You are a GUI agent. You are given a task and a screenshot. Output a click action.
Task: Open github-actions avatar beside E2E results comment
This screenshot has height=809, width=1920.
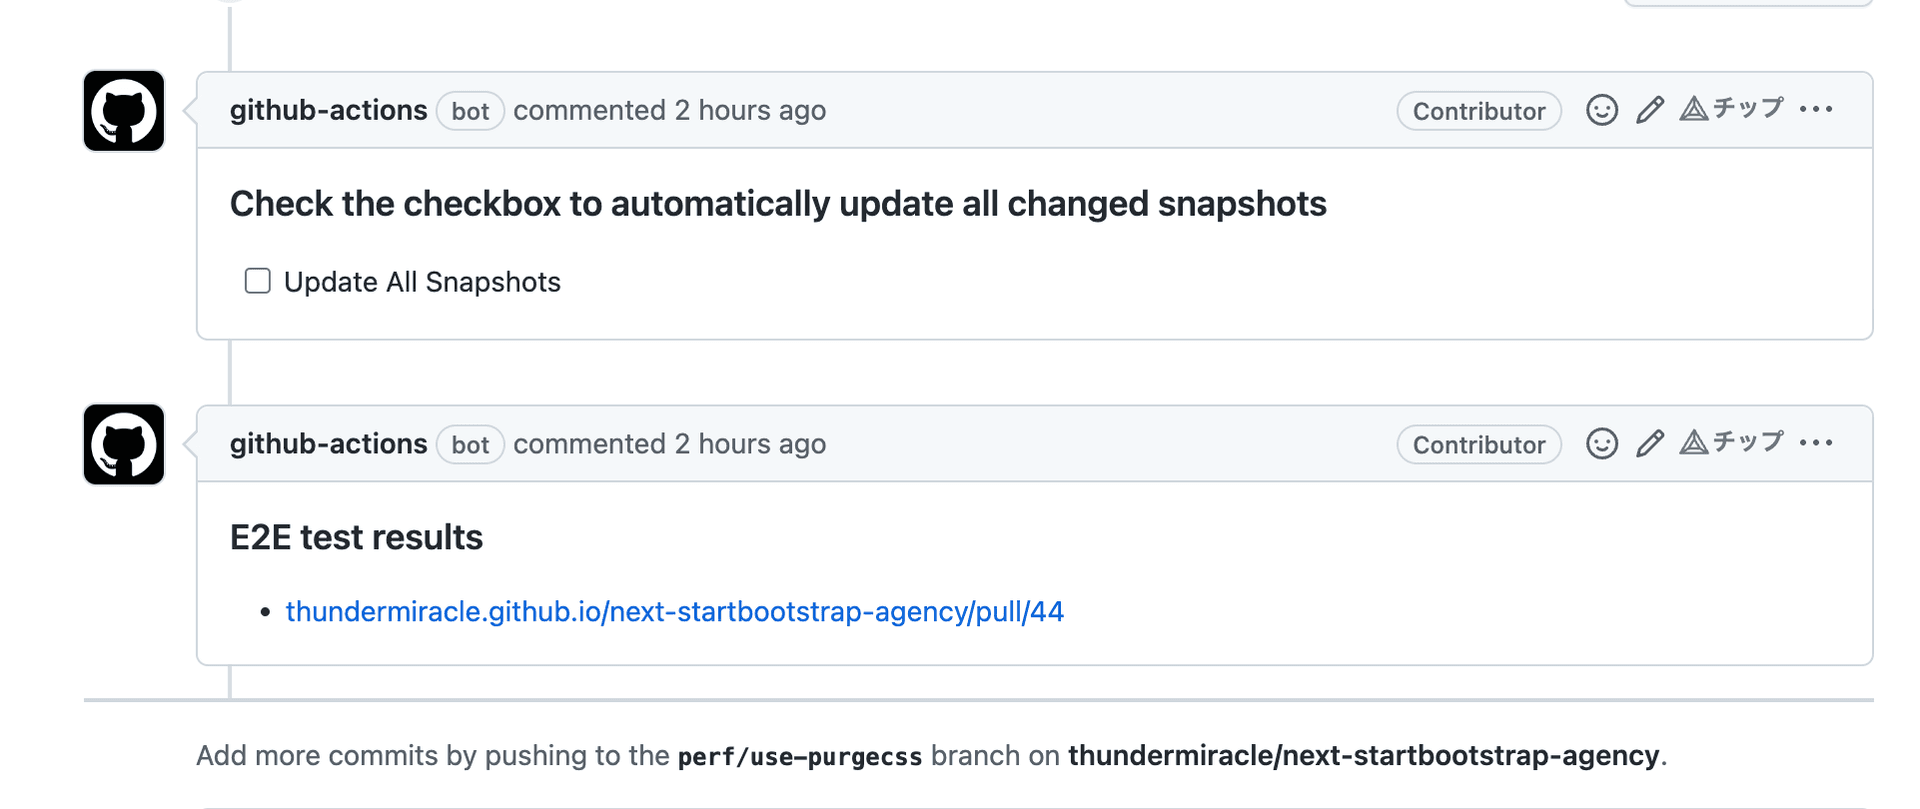tap(124, 445)
